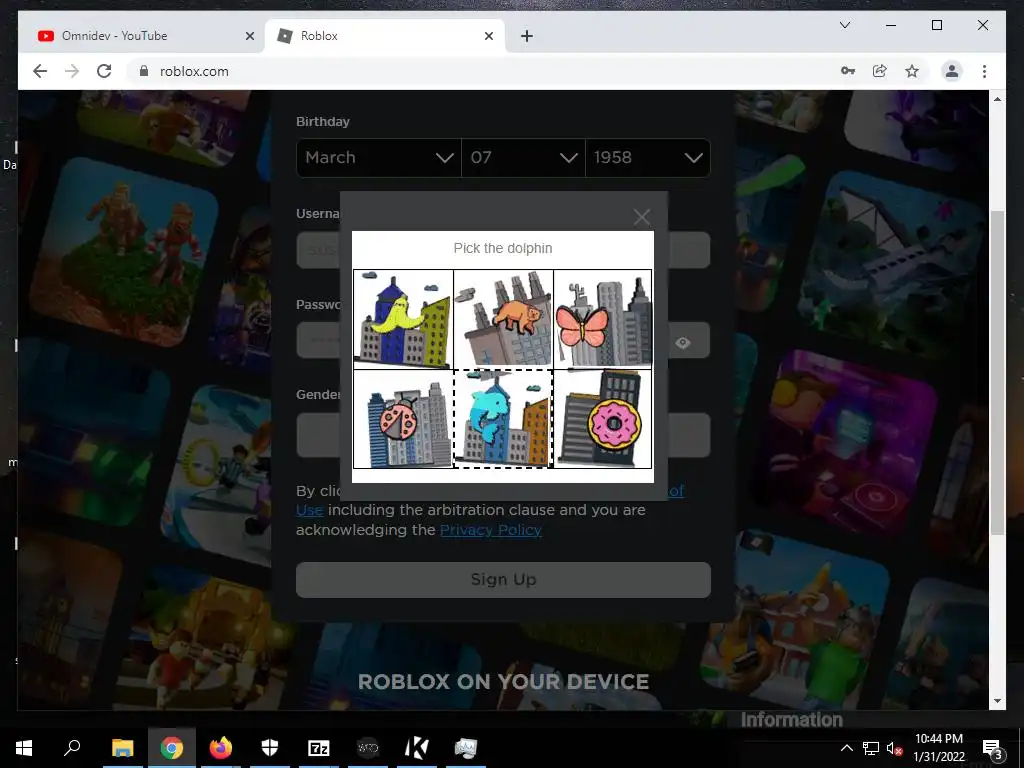The height and width of the screenshot is (768, 1024).
Task: Open the taskbar clock showing 10:44 PM
Action: [939, 748]
